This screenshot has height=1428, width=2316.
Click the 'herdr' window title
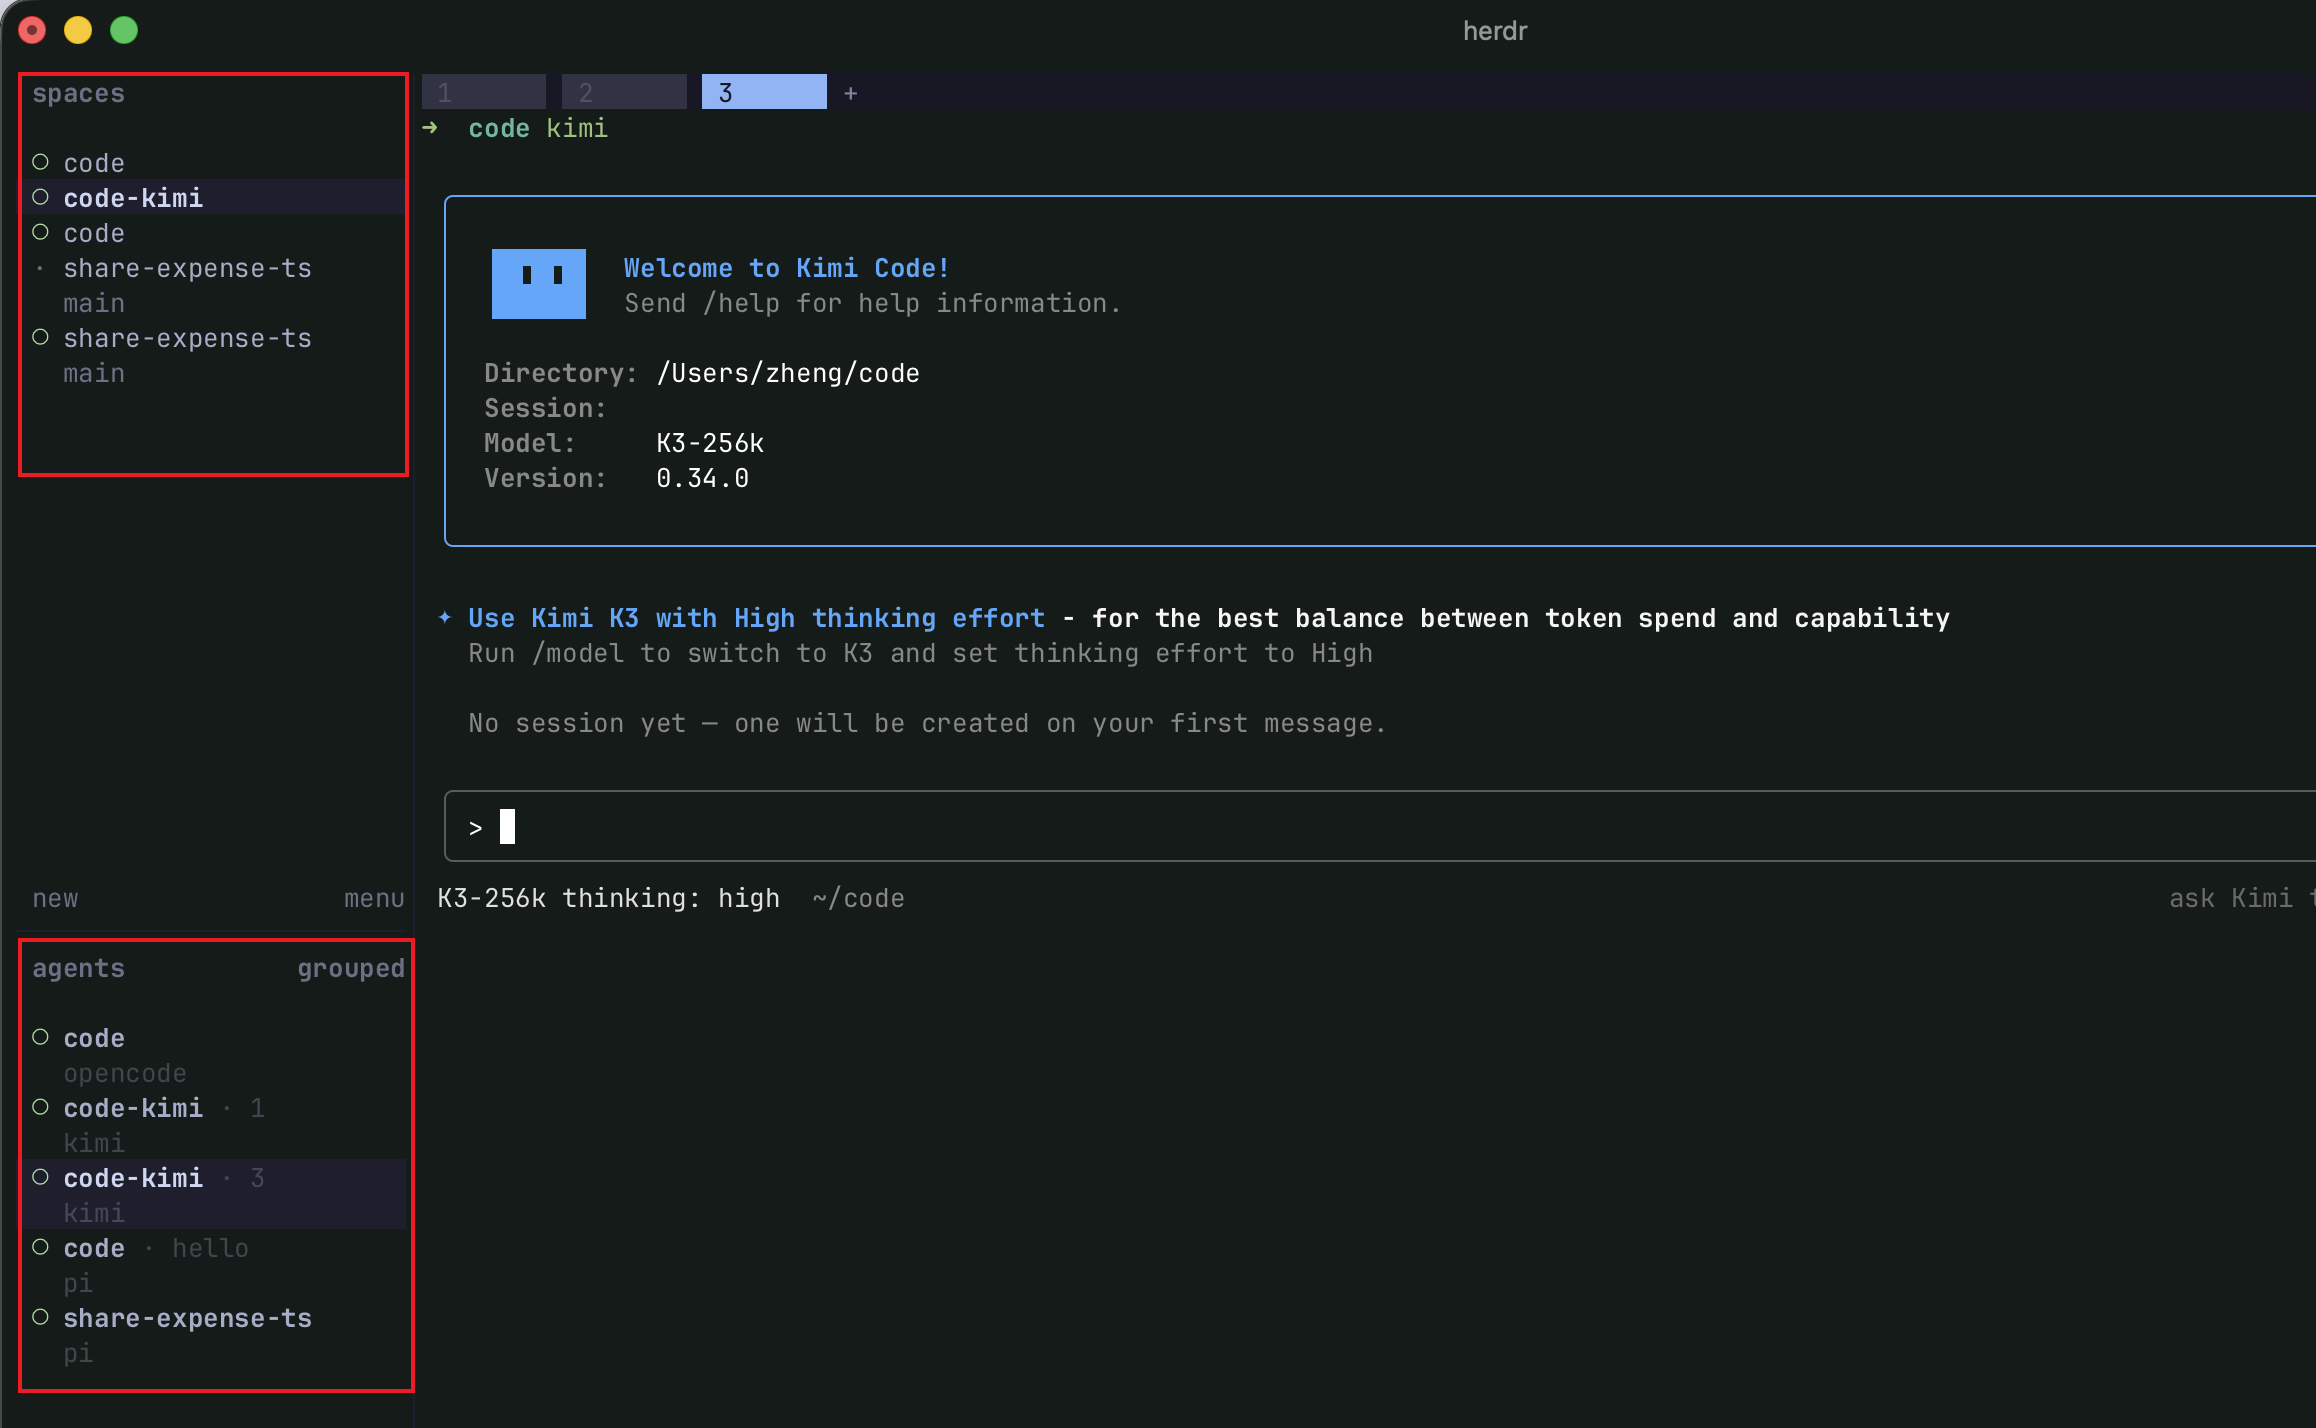click(1495, 31)
